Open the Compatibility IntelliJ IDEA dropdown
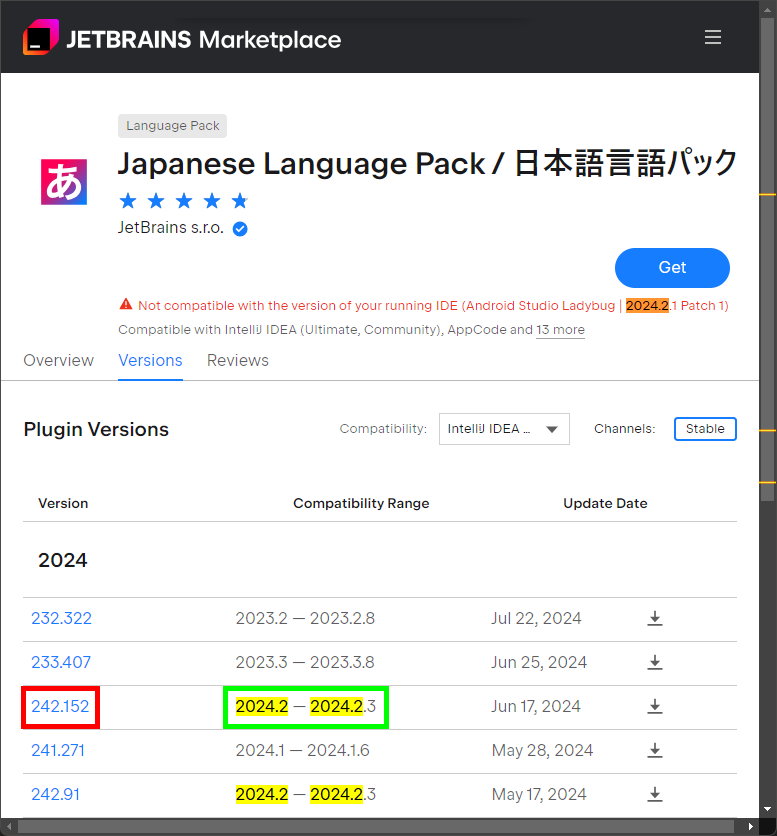 pyautogui.click(x=504, y=429)
